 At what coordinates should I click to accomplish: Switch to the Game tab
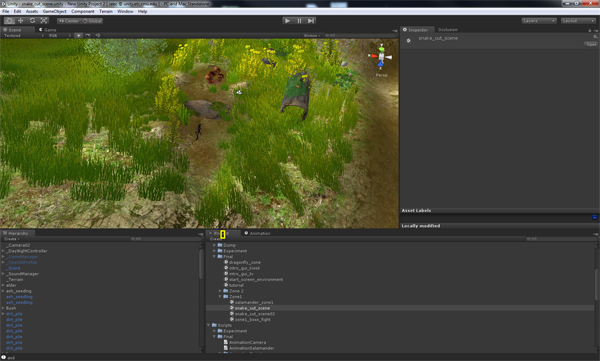tap(48, 29)
